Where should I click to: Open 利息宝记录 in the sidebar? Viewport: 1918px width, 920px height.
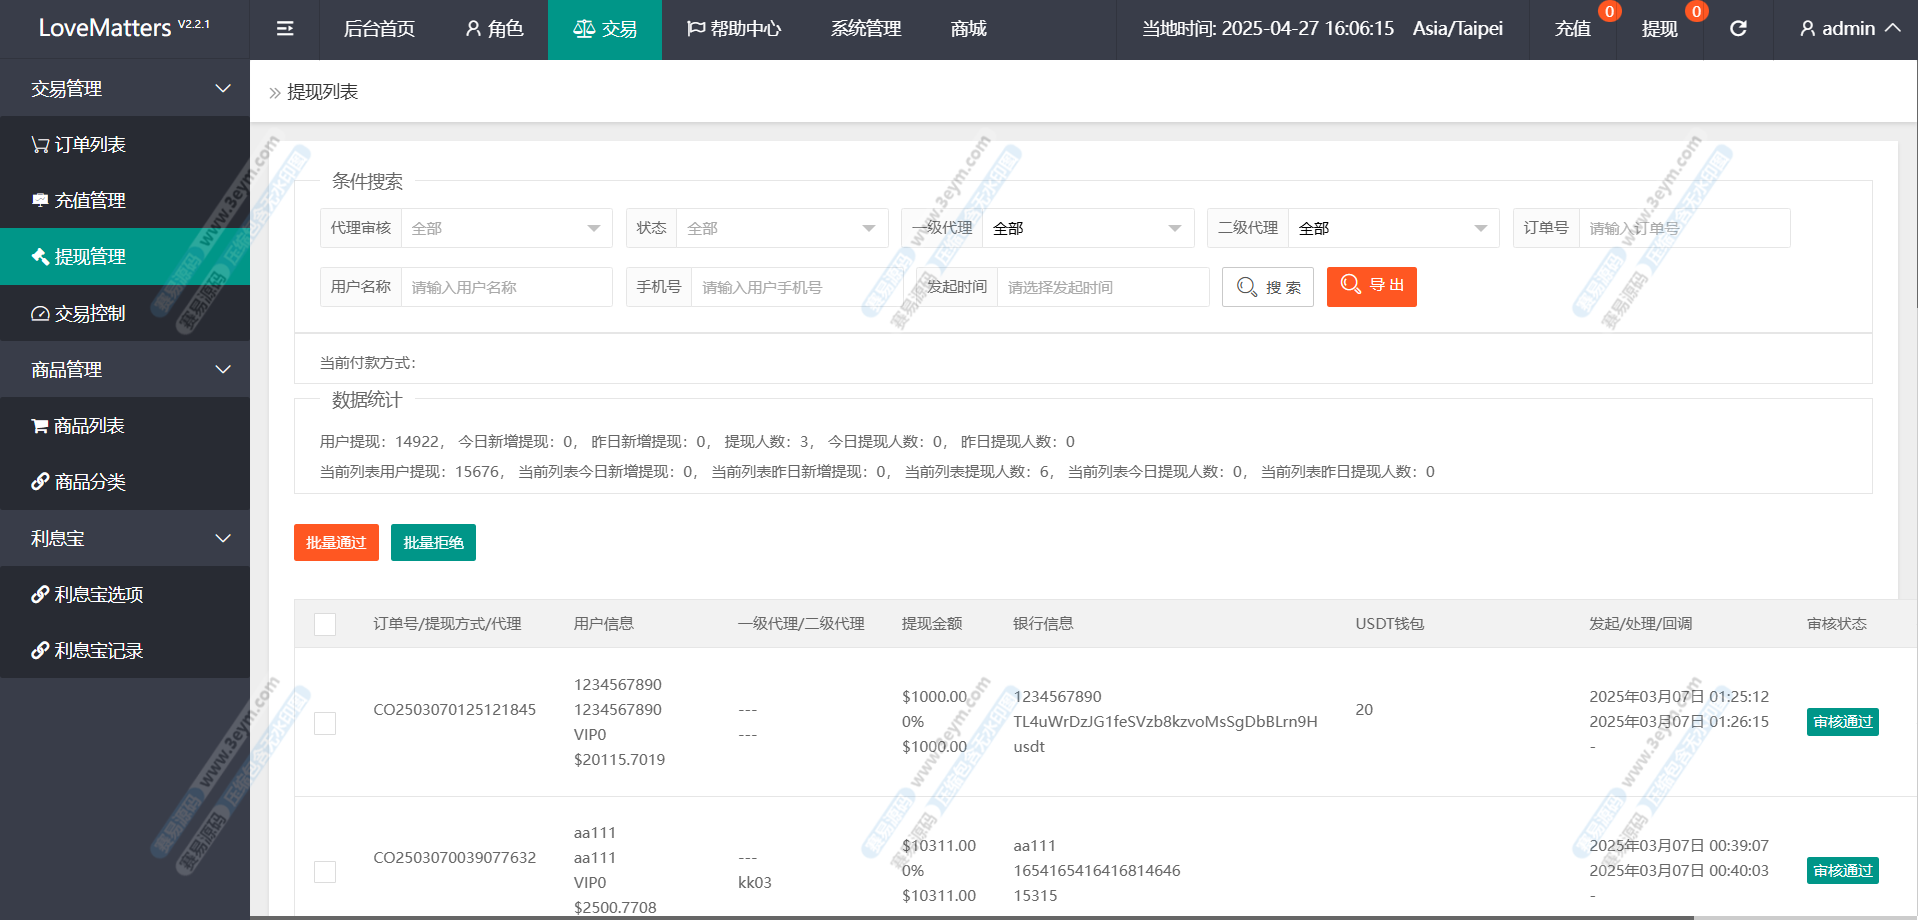tap(98, 651)
